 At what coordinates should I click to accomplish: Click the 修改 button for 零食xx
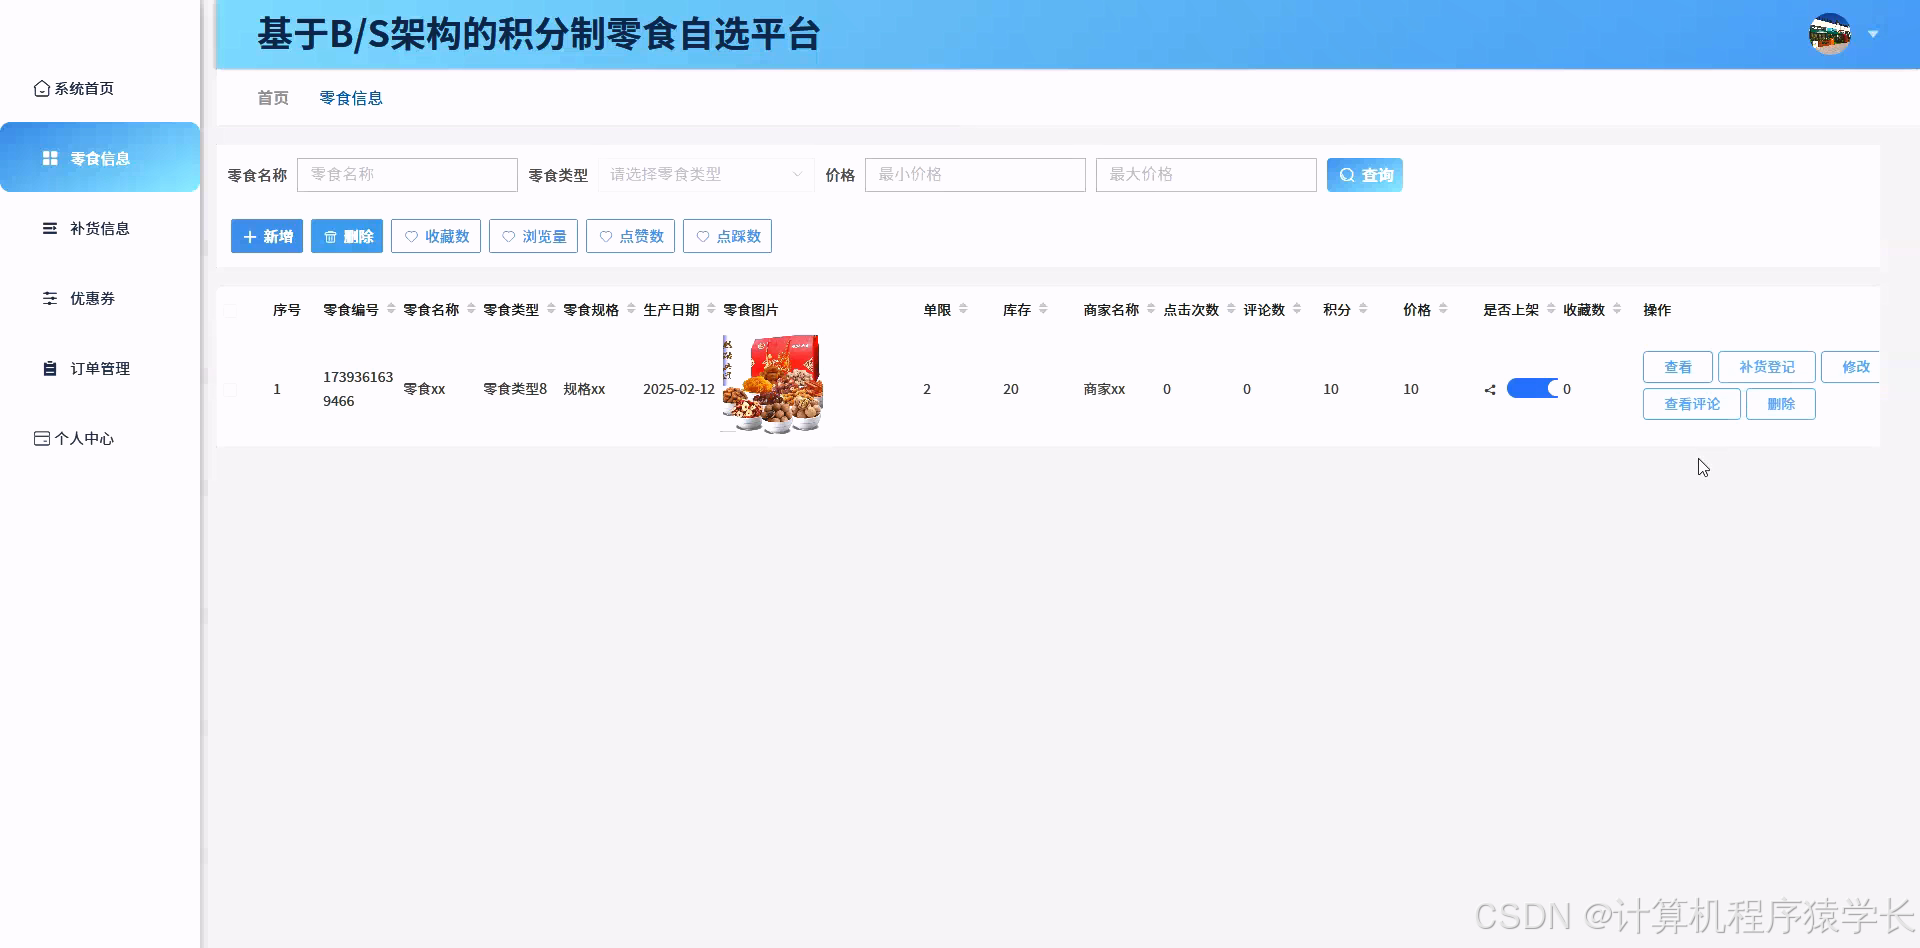1852,367
